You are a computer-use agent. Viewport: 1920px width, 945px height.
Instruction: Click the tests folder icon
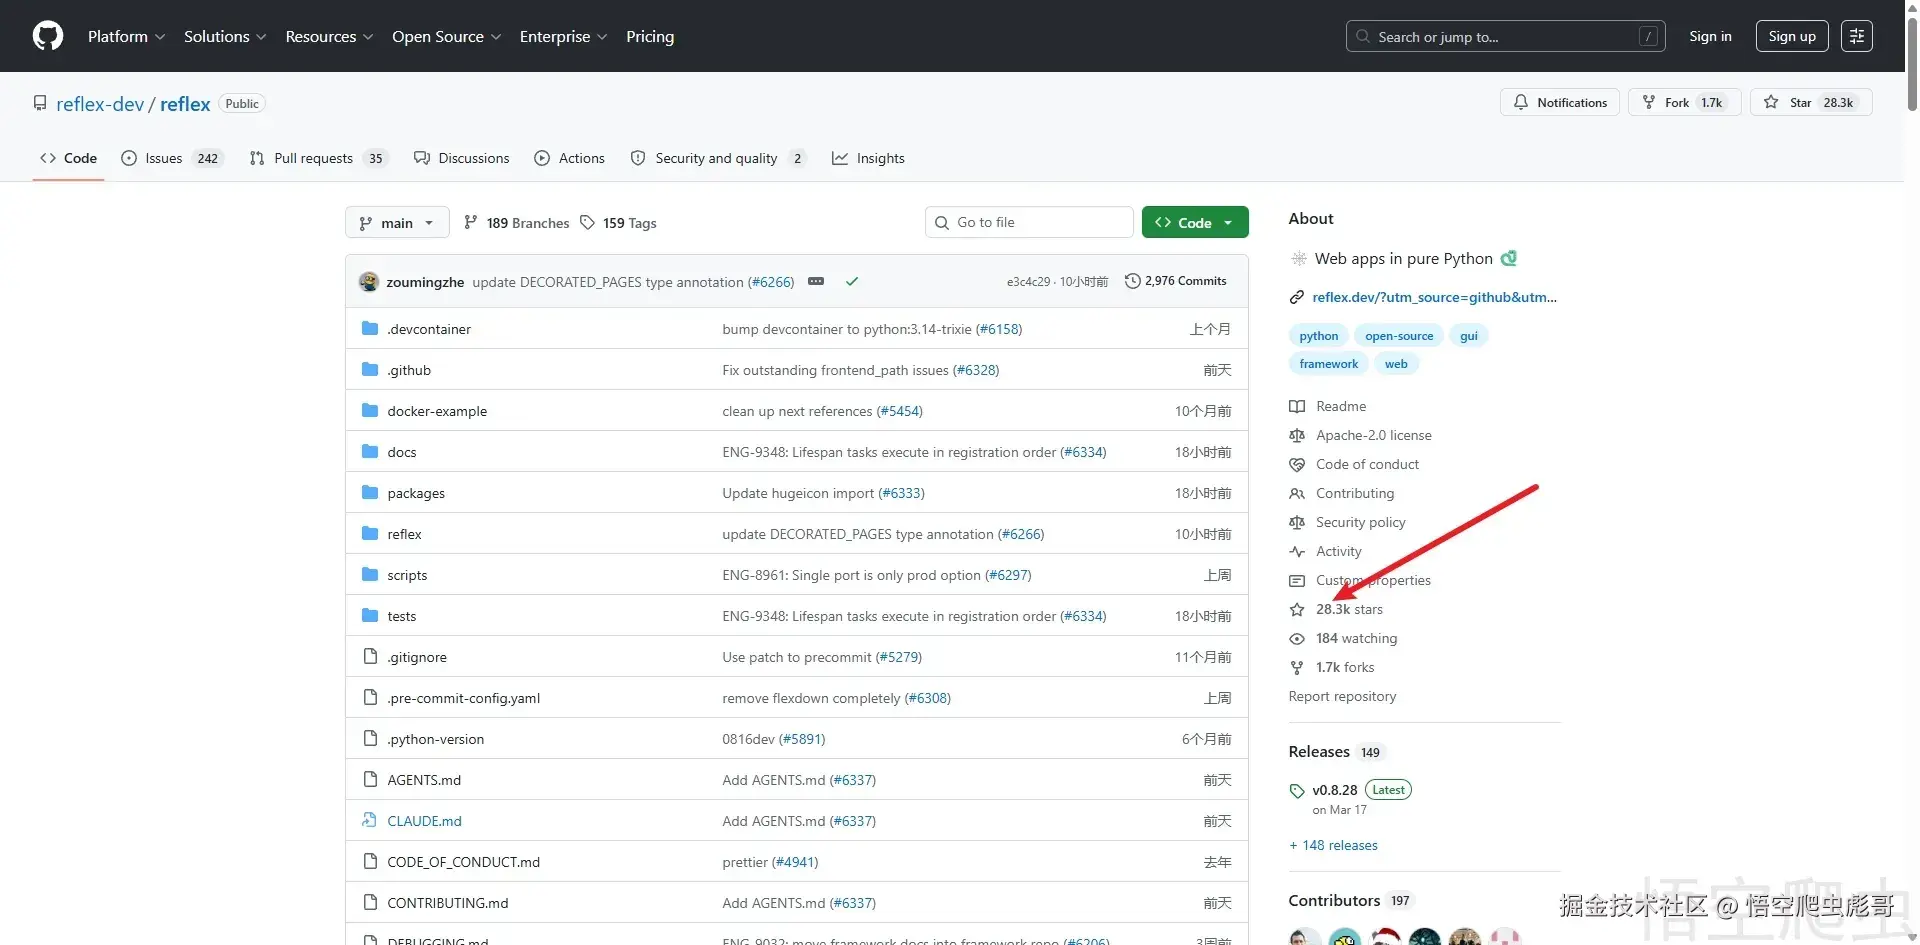[x=370, y=616]
